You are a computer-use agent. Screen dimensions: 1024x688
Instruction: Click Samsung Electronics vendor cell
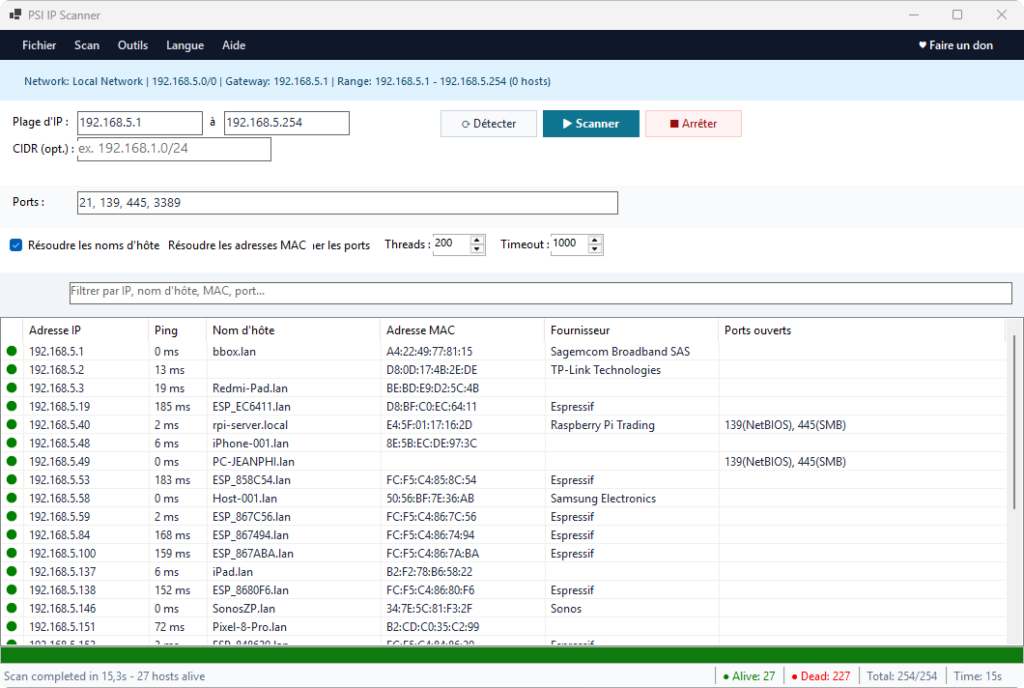tap(603, 499)
